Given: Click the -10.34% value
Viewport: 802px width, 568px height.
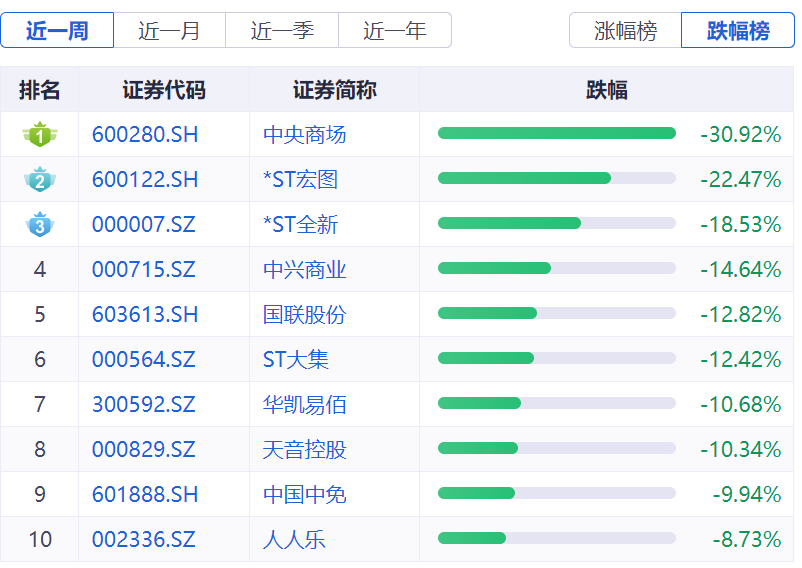Looking at the screenshot, I should (x=741, y=450).
